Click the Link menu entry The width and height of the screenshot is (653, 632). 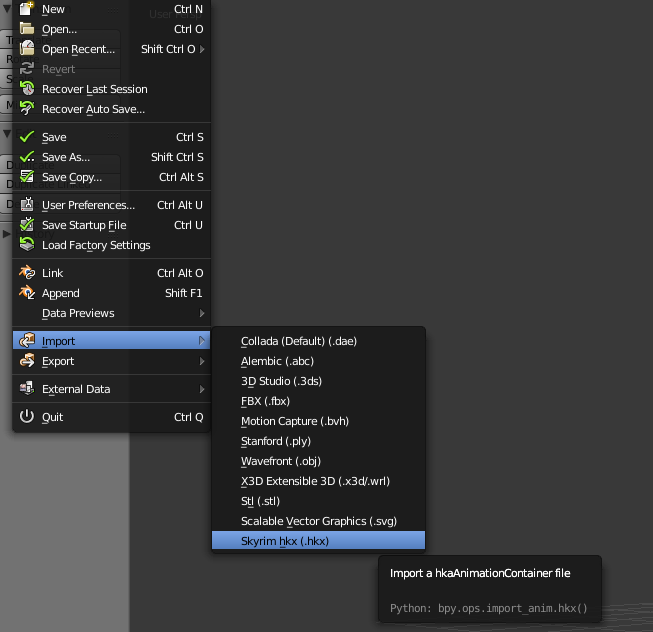coord(112,273)
